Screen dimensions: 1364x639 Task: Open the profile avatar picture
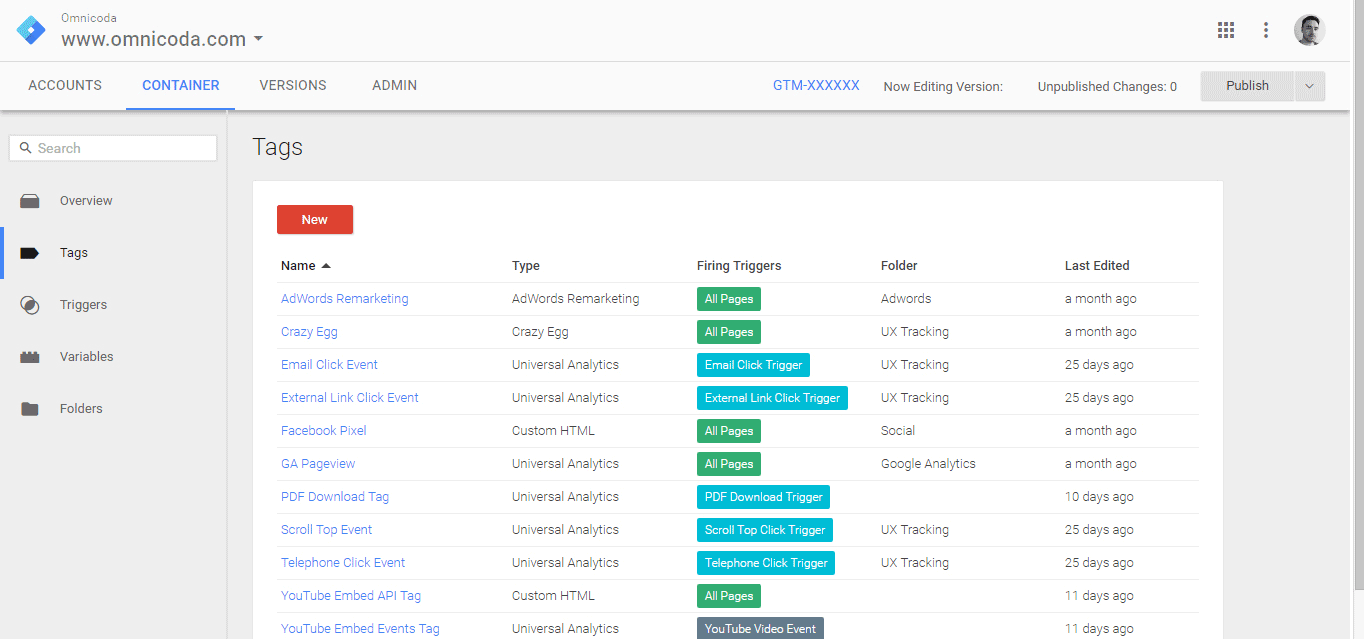click(x=1309, y=29)
